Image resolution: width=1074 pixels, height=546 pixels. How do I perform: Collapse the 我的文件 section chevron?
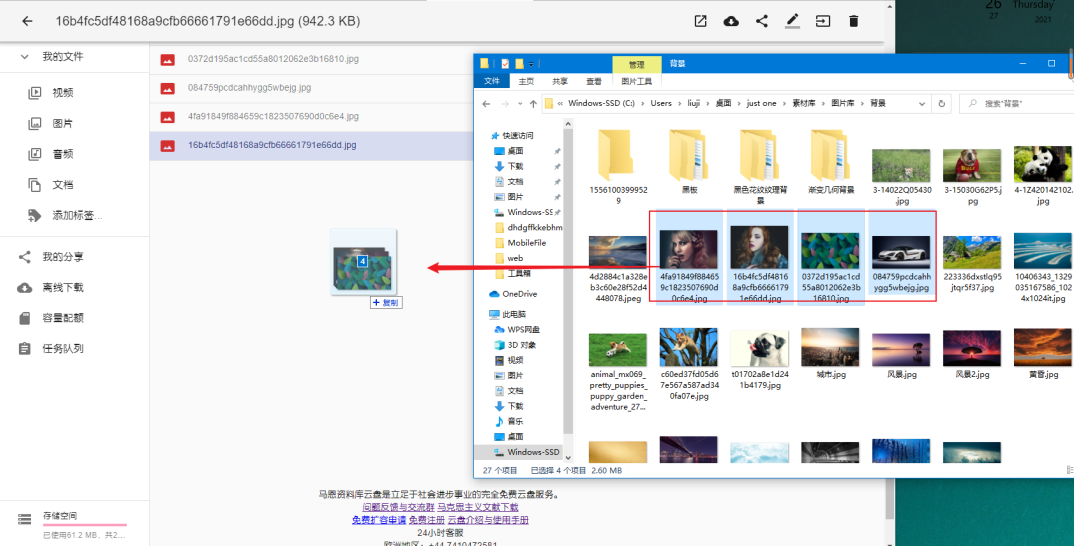click(25, 57)
